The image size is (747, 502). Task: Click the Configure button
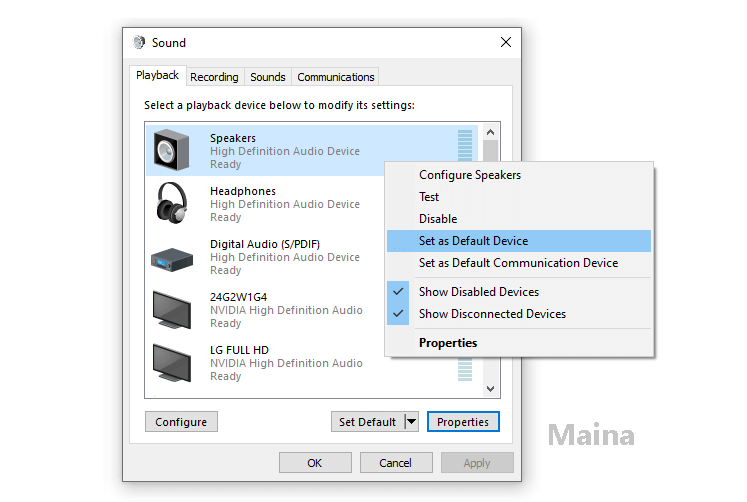(x=181, y=422)
